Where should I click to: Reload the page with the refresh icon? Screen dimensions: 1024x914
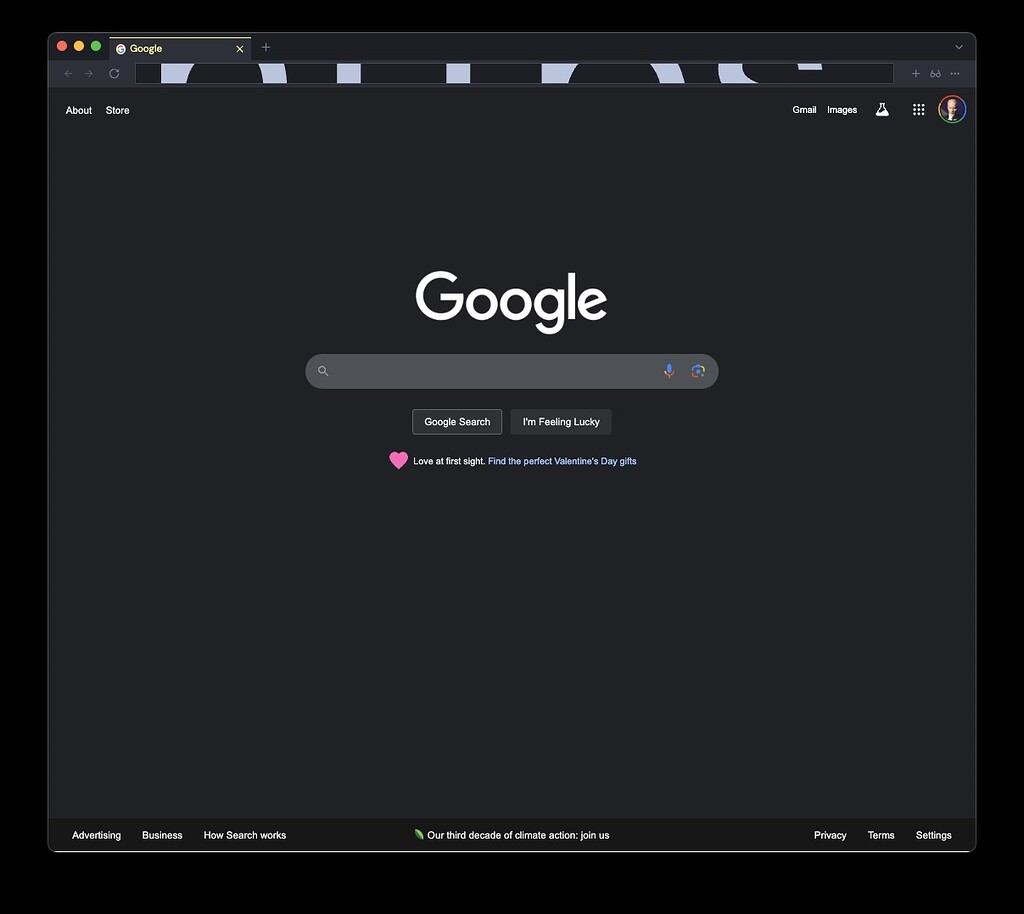(x=114, y=73)
